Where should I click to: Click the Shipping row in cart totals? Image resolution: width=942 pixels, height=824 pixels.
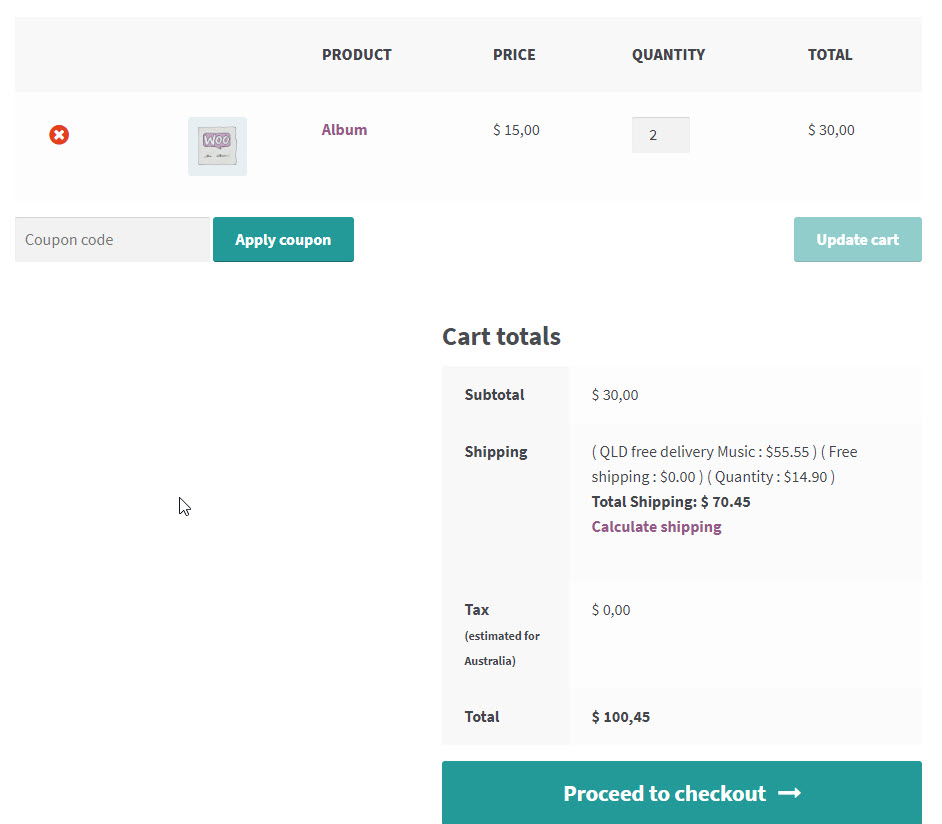(x=495, y=451)
